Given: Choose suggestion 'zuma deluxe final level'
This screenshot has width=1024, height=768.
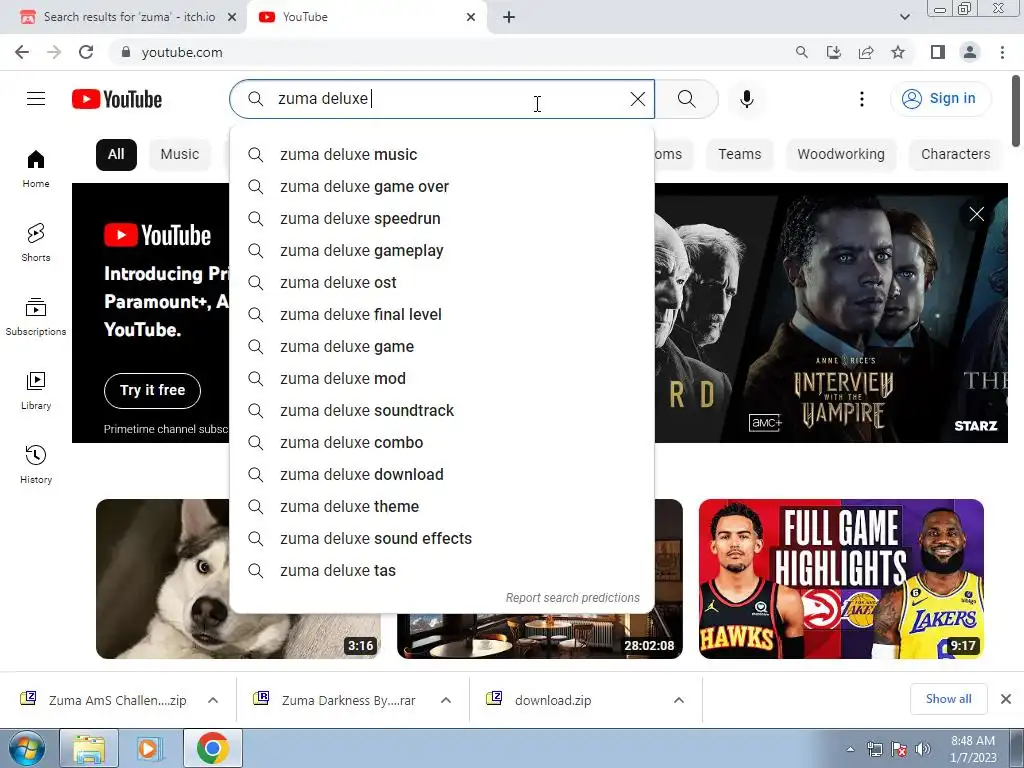Looking at the screenshot, I should [x=442, y=315].
